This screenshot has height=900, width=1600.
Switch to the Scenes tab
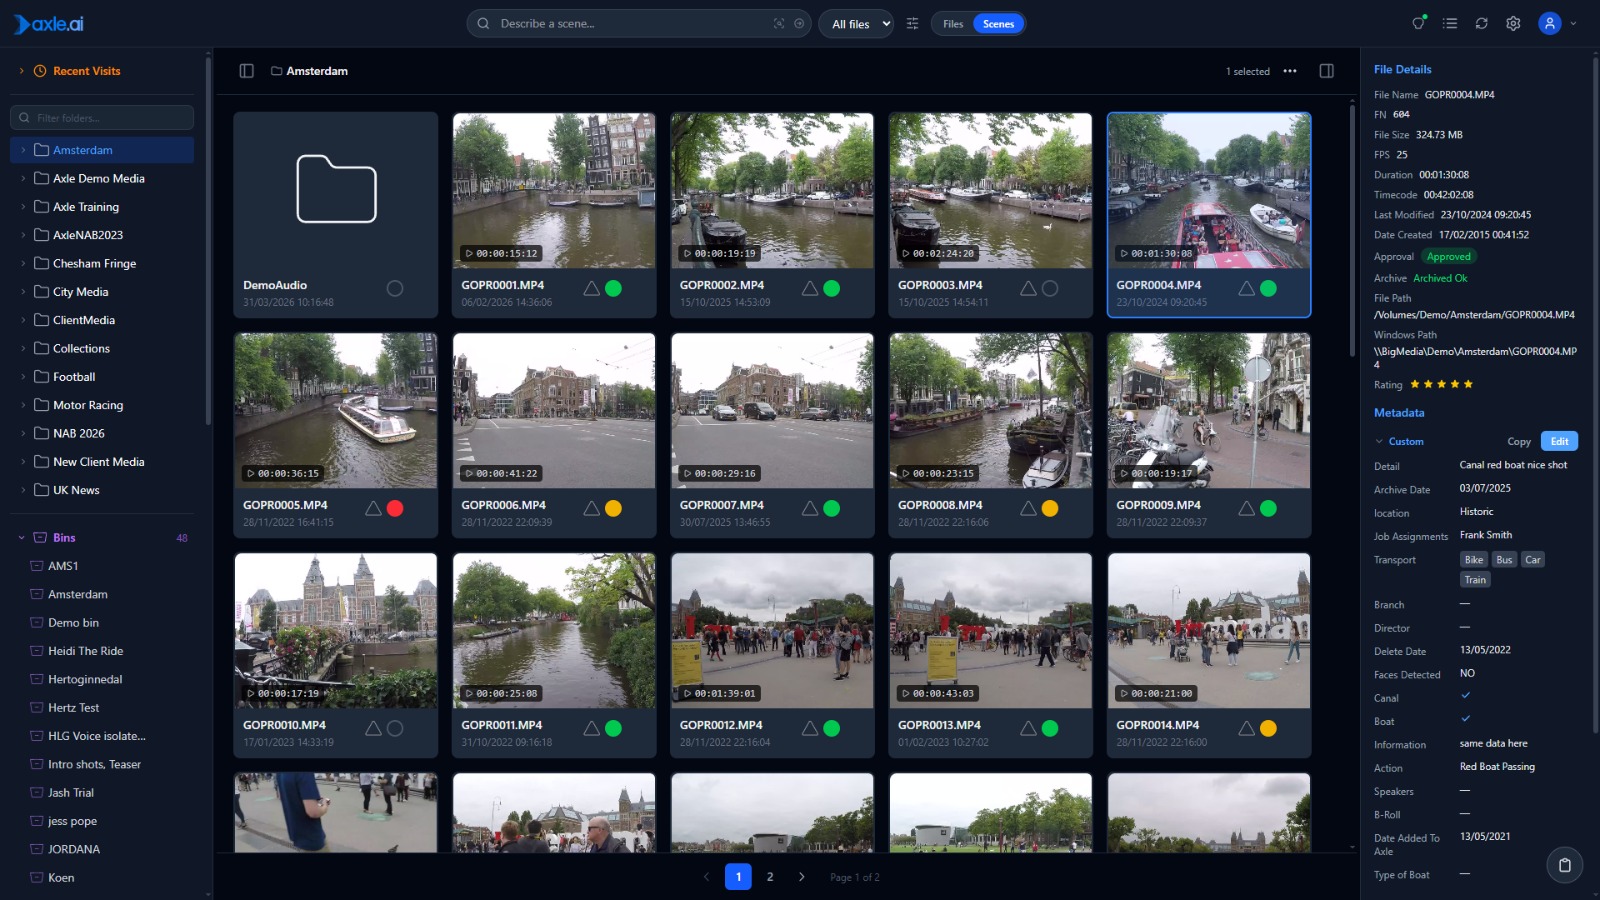pos(998,24)
